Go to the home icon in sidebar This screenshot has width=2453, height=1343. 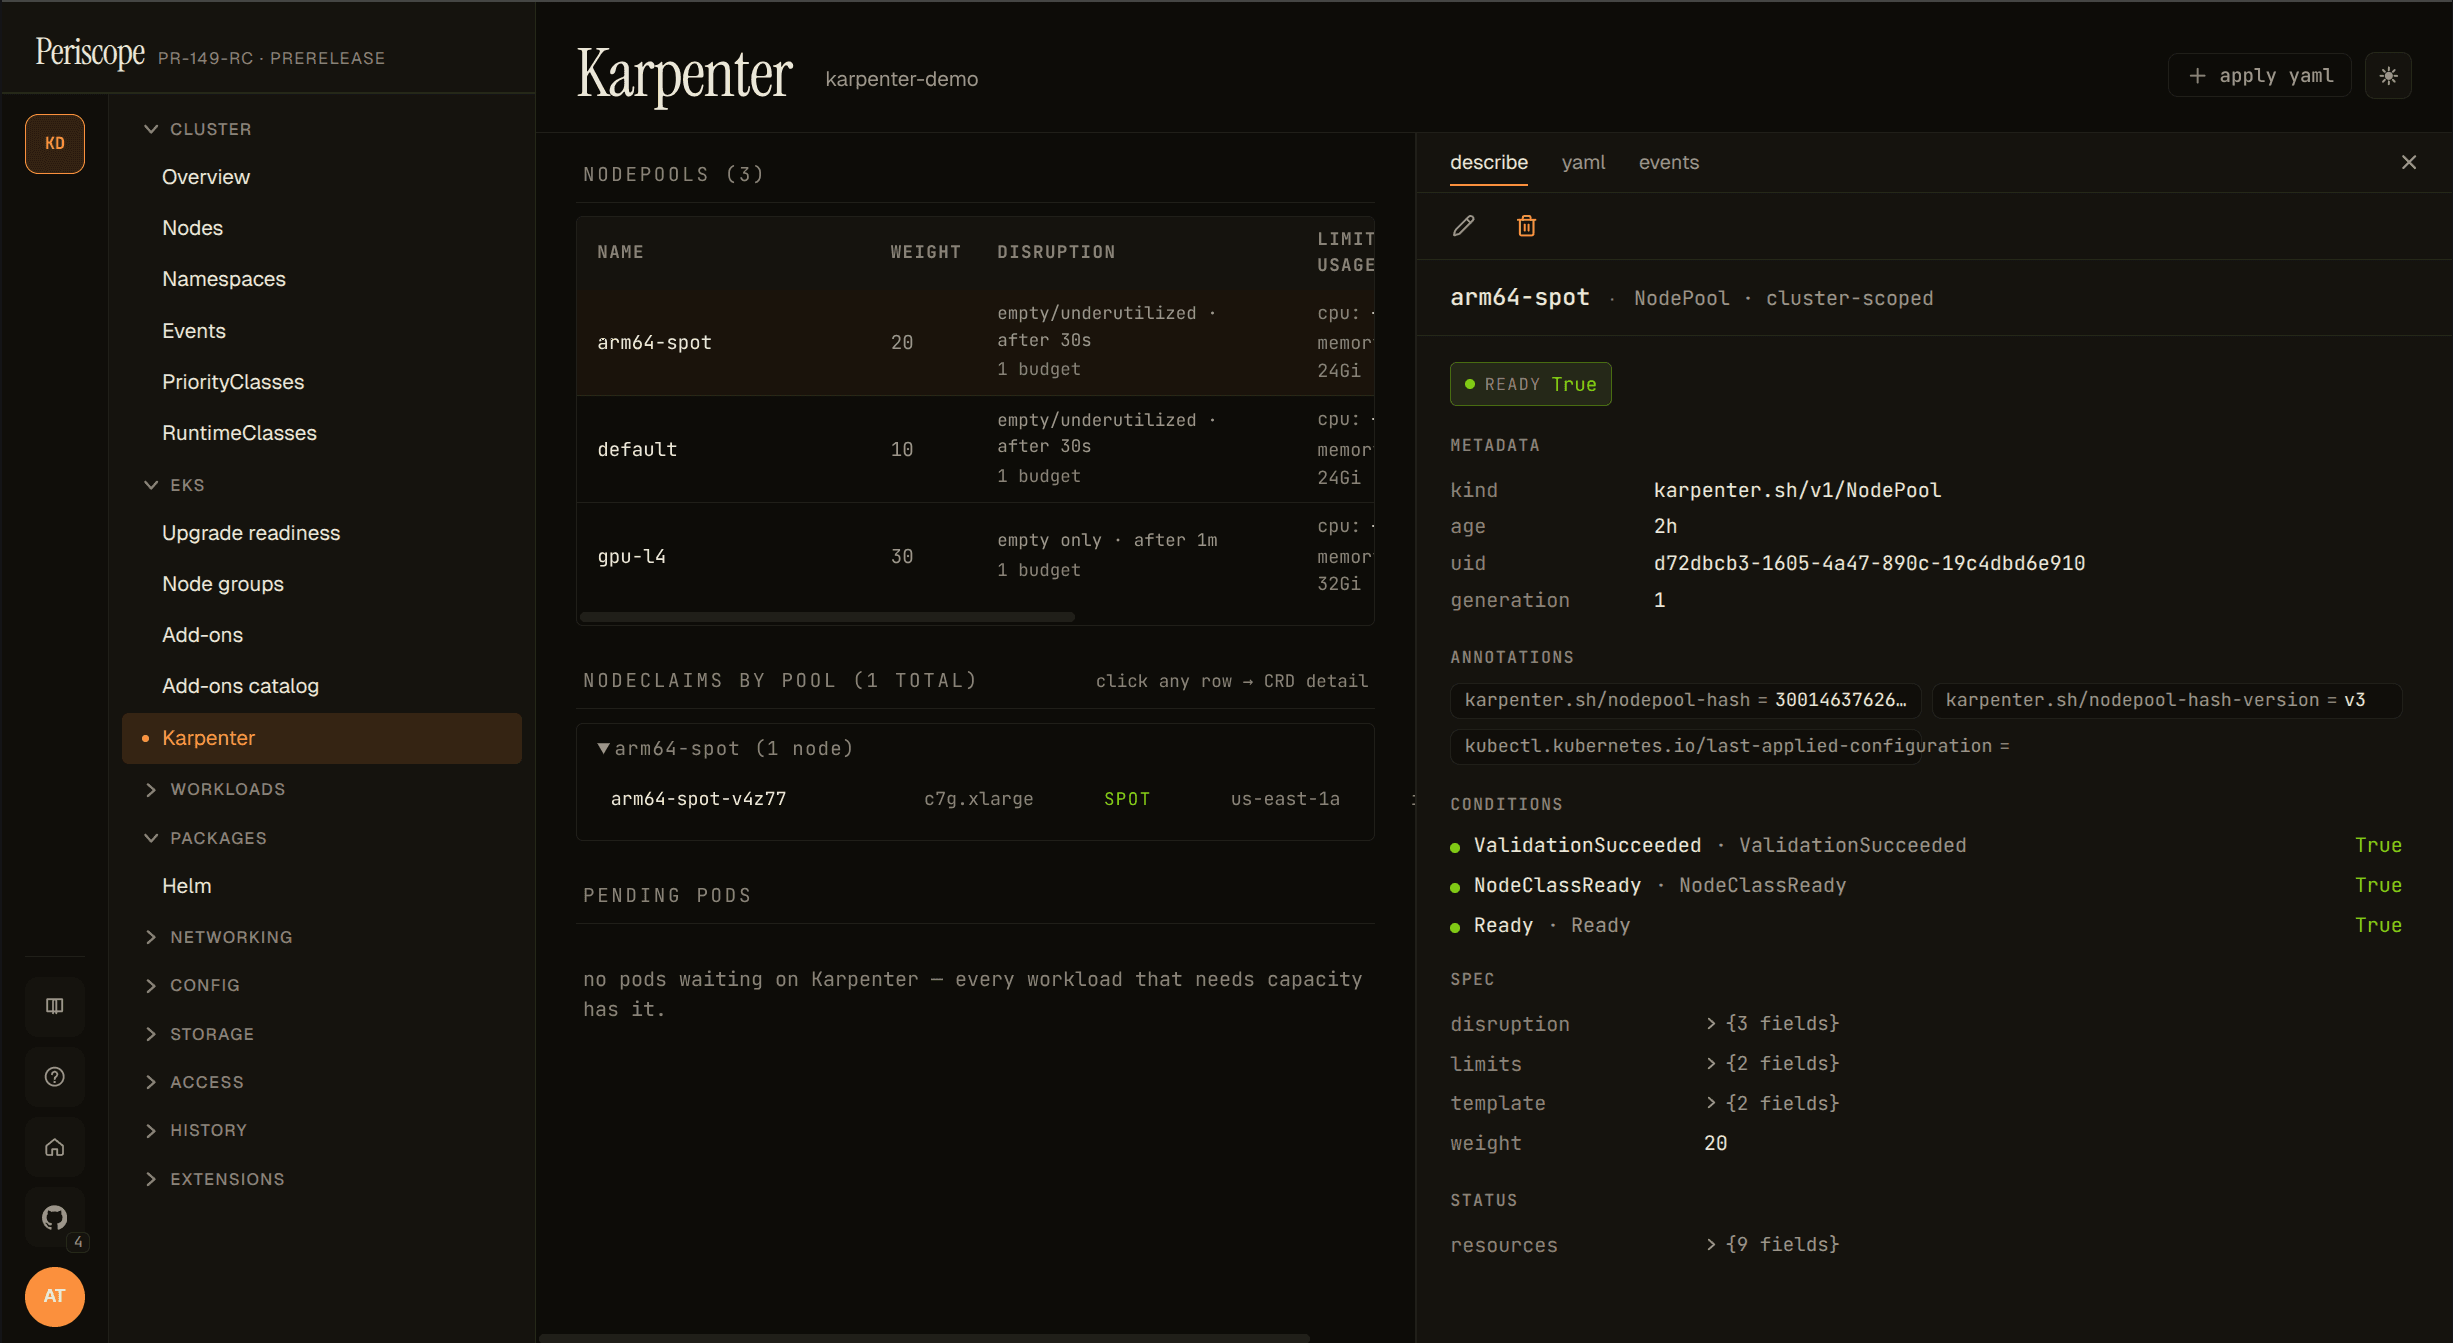tap(55, 1147)
